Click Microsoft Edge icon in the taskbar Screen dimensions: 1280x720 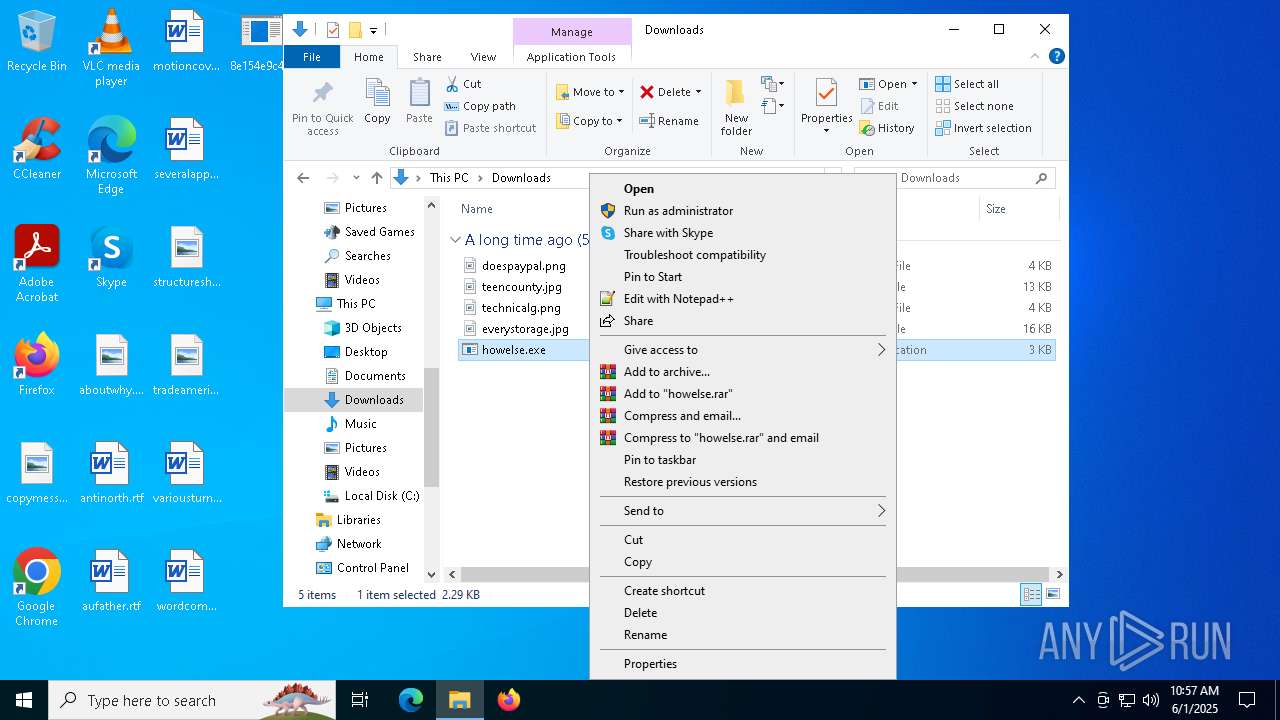pos(411,700)
